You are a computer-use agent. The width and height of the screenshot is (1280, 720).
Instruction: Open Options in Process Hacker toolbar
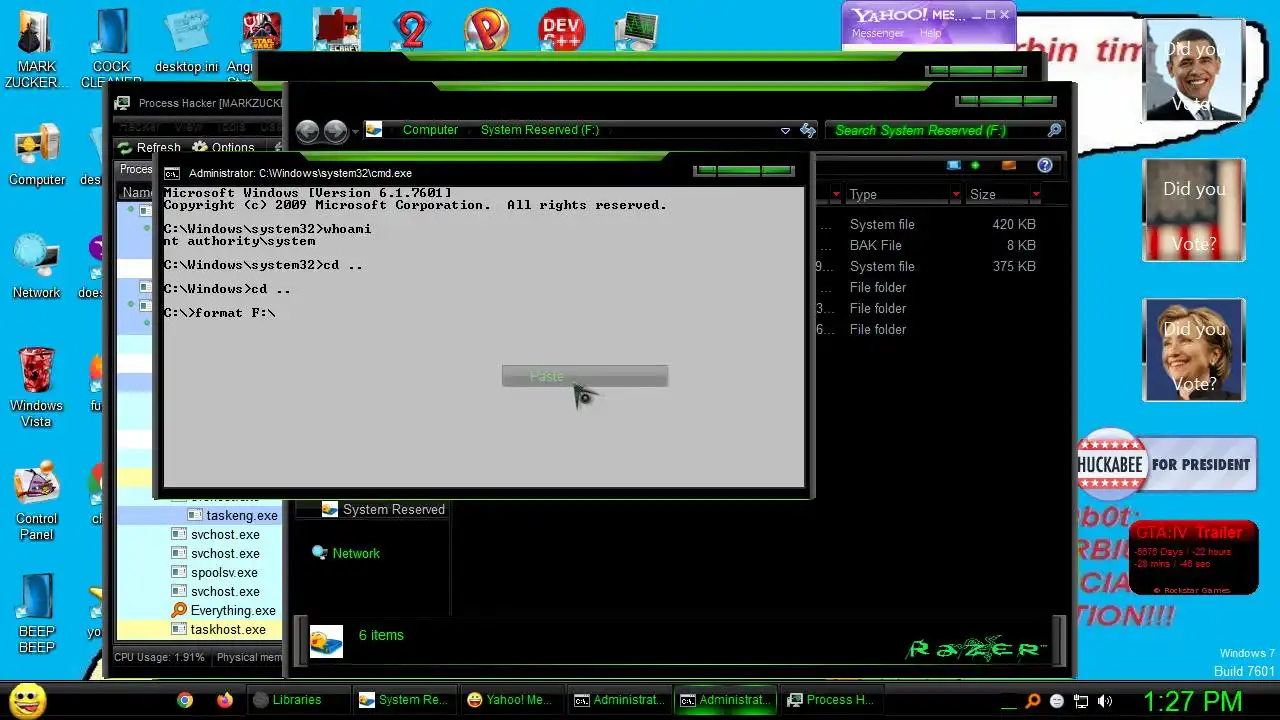223,147
